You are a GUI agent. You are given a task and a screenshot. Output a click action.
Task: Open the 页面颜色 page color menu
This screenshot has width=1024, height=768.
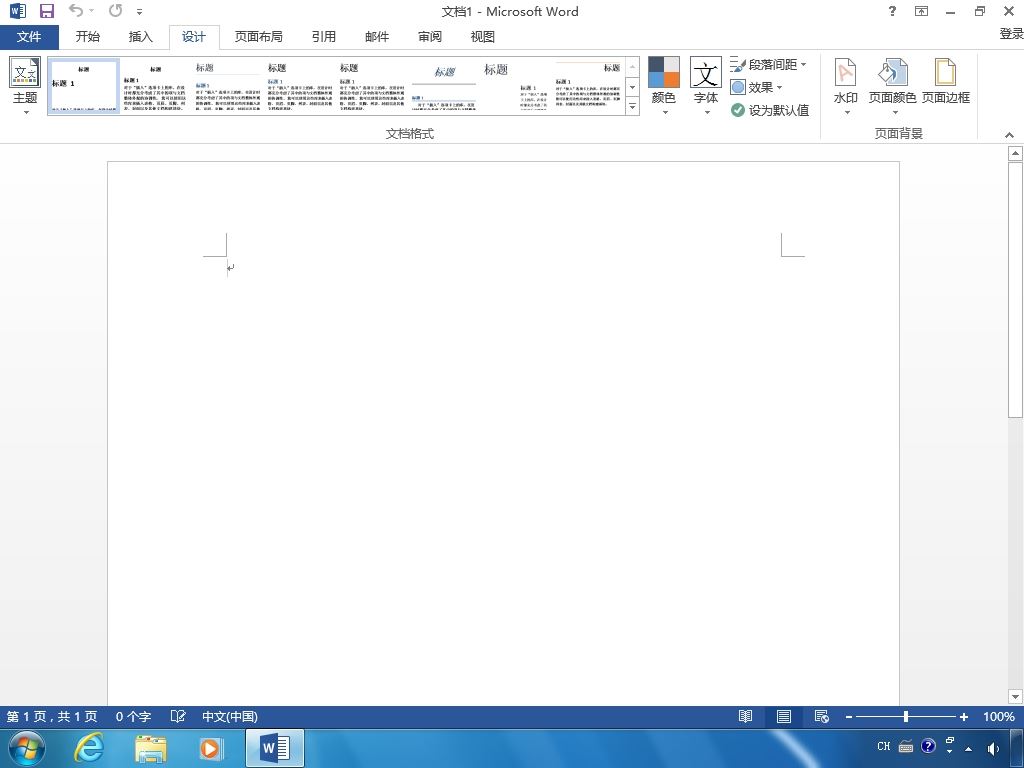point(892,86)
